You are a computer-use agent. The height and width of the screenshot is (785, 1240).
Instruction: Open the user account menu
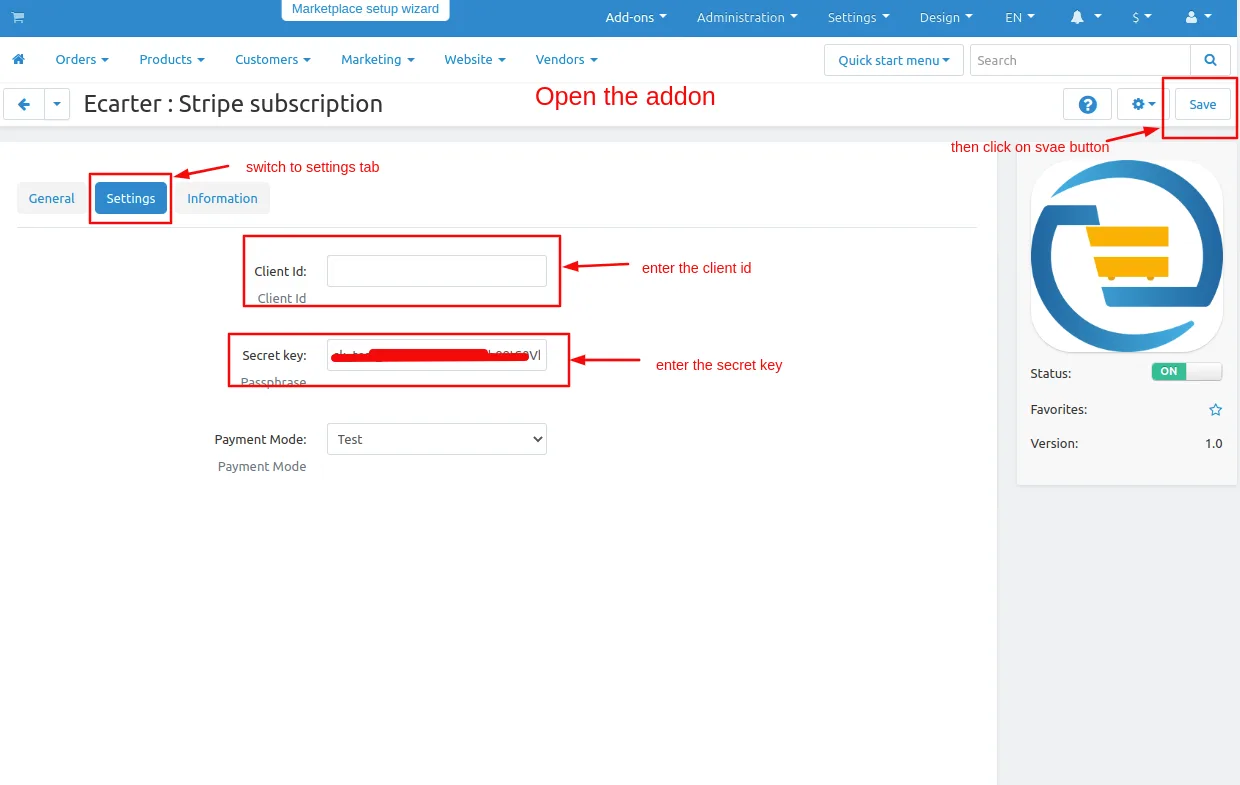click(1196, 17)
